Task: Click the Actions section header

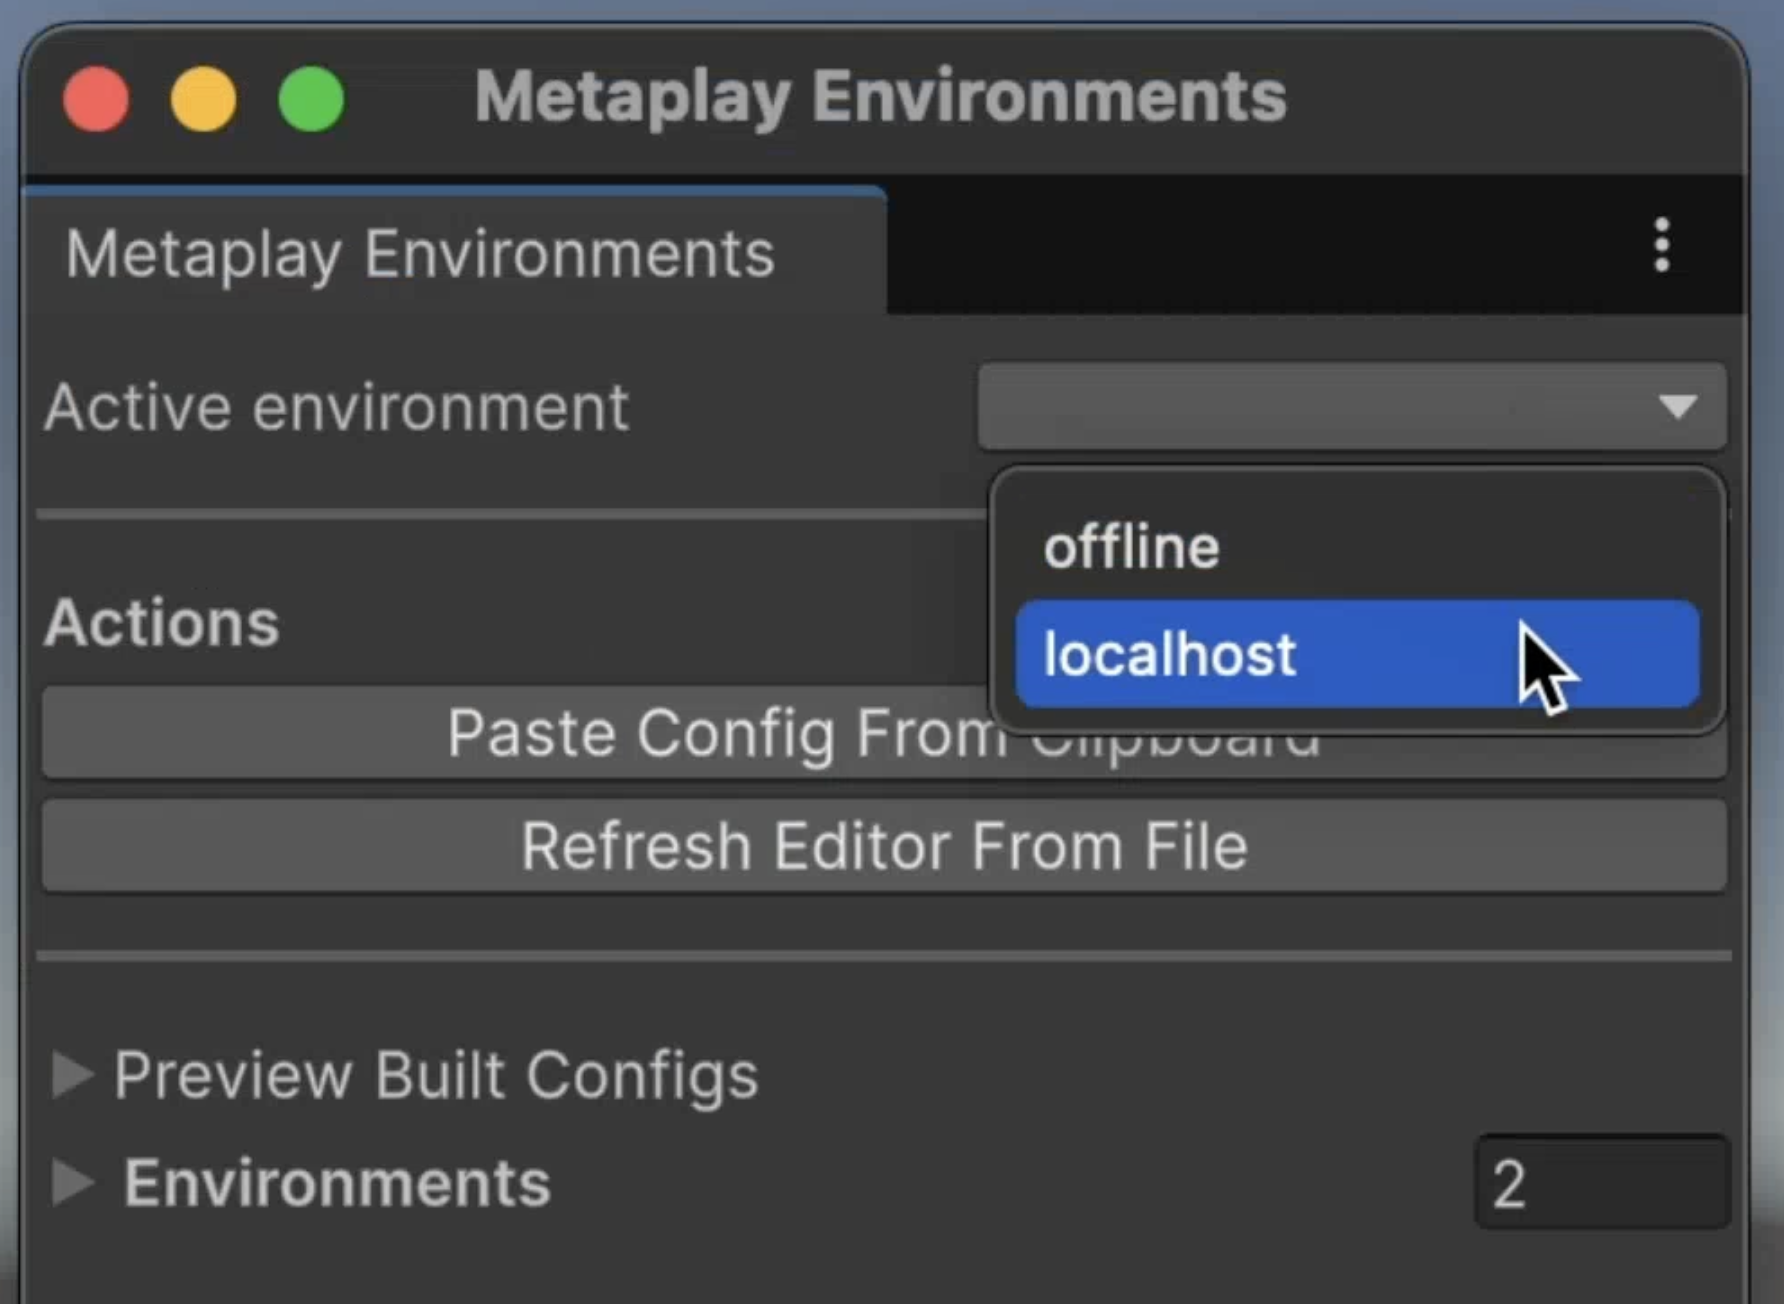Action: click(x=161, y=621)
